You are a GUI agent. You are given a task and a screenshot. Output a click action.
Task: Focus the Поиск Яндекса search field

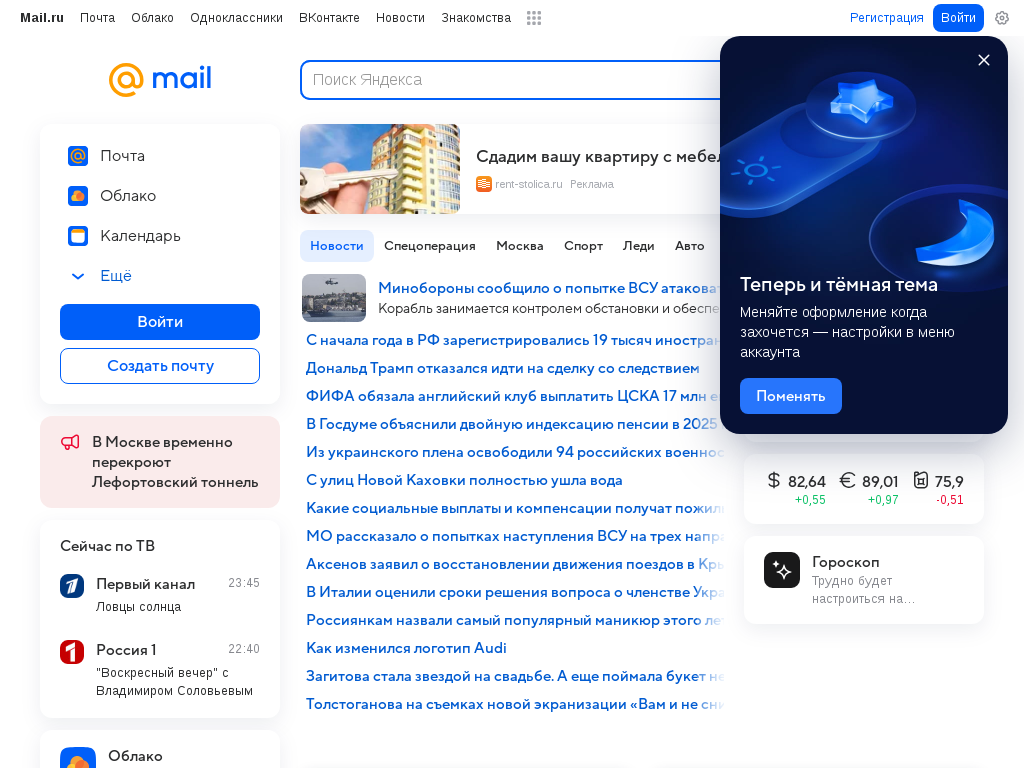511,80
